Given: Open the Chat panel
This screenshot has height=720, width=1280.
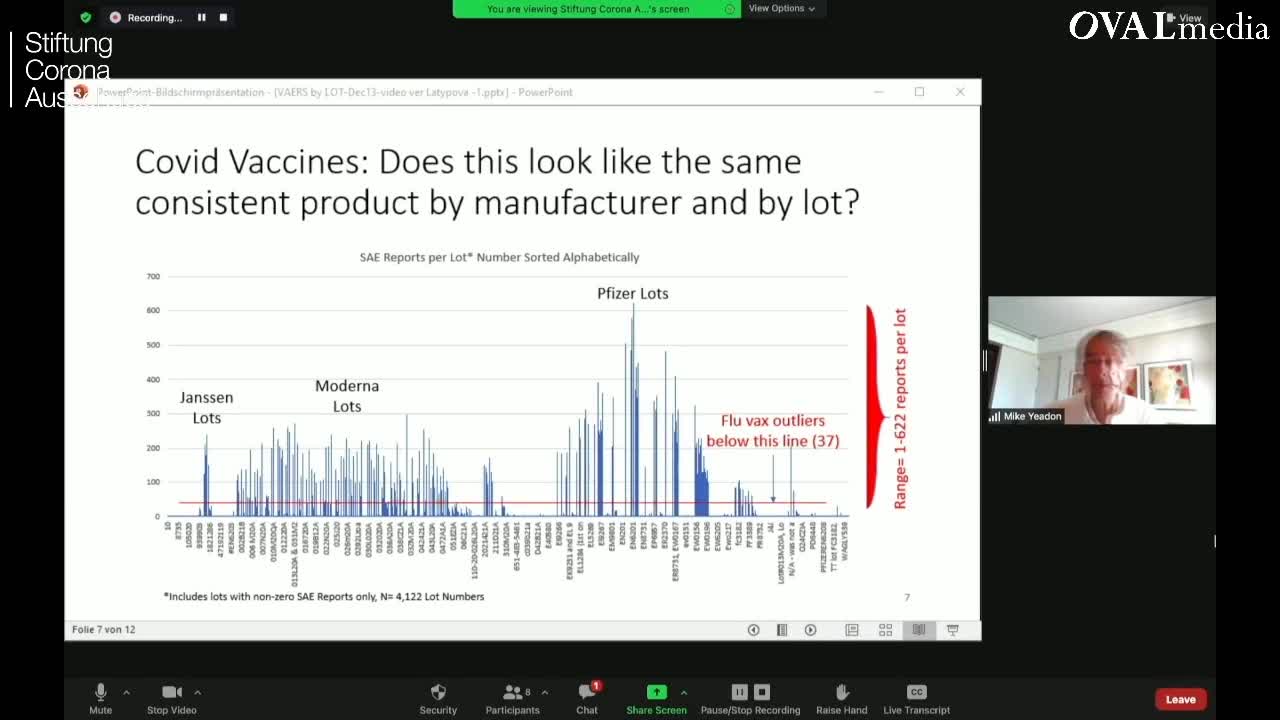Looking at the screenshot, I should 587,698.
